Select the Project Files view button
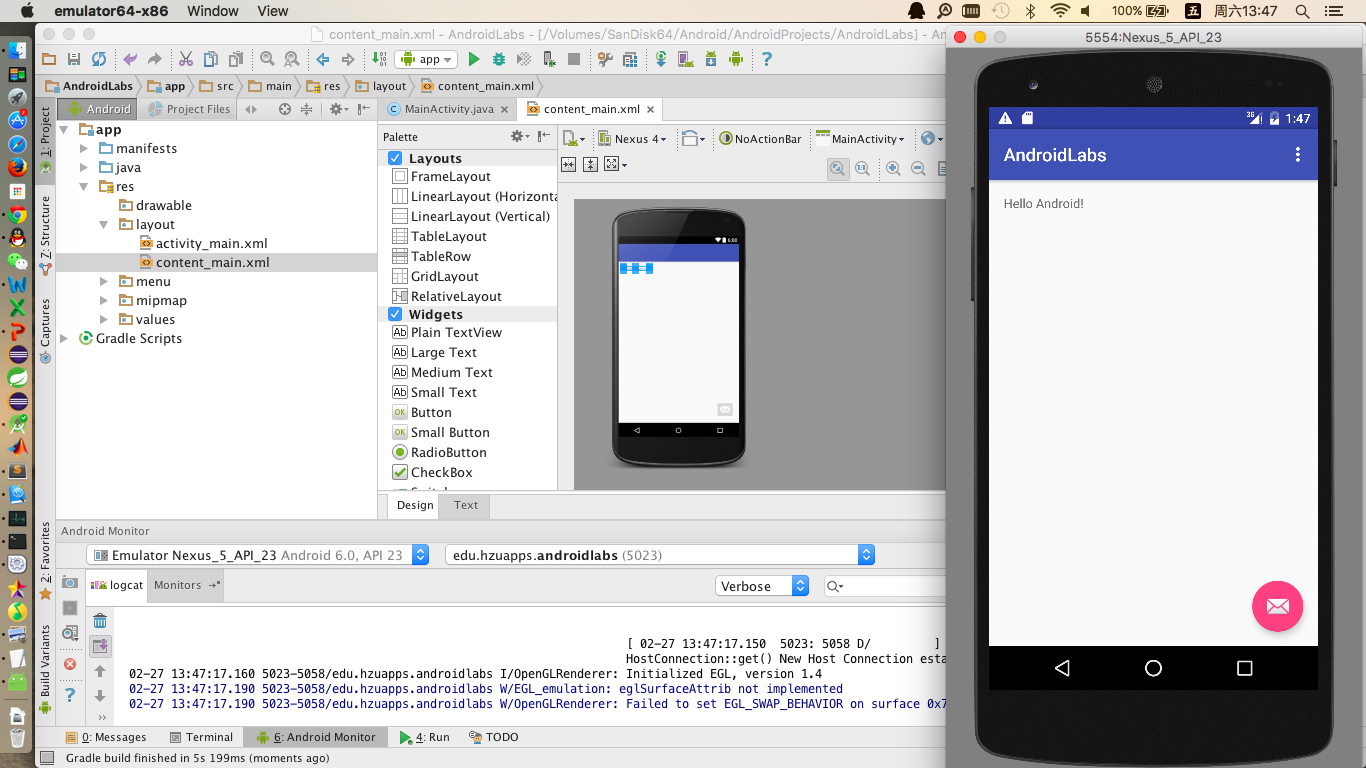1366x768 pixels. pos(190,109)
